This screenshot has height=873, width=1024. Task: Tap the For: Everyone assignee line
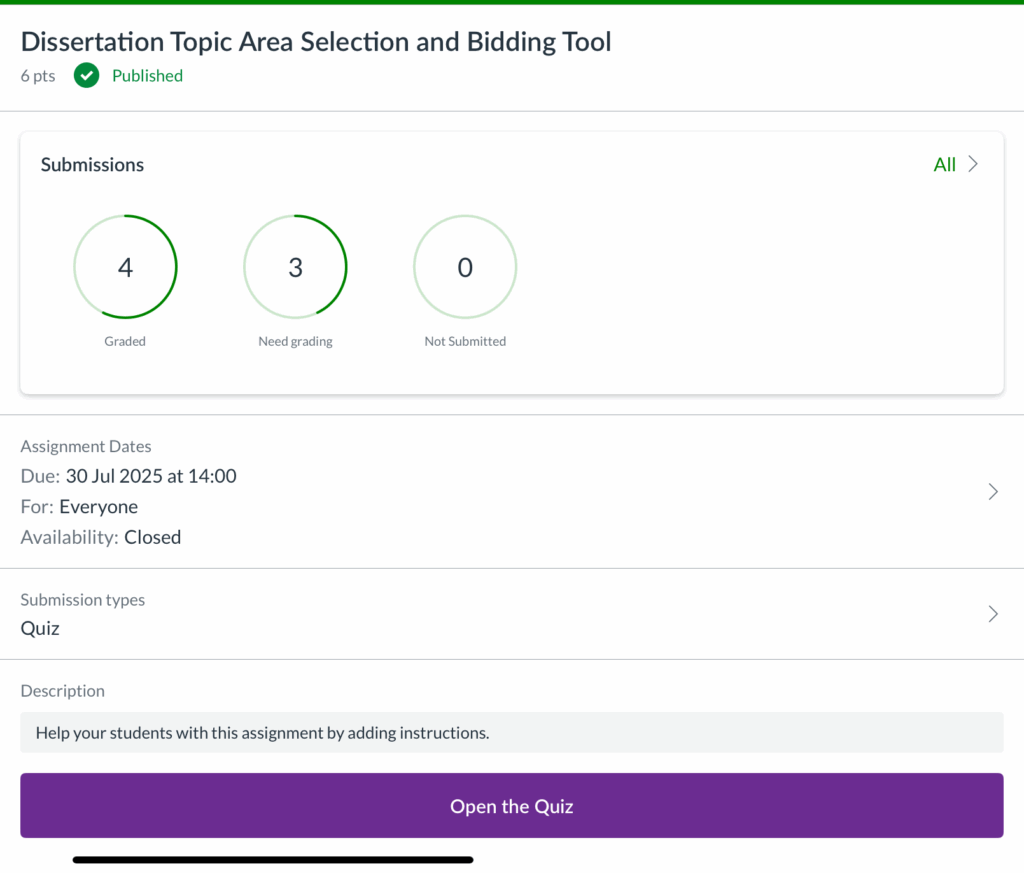pos(79,507)
